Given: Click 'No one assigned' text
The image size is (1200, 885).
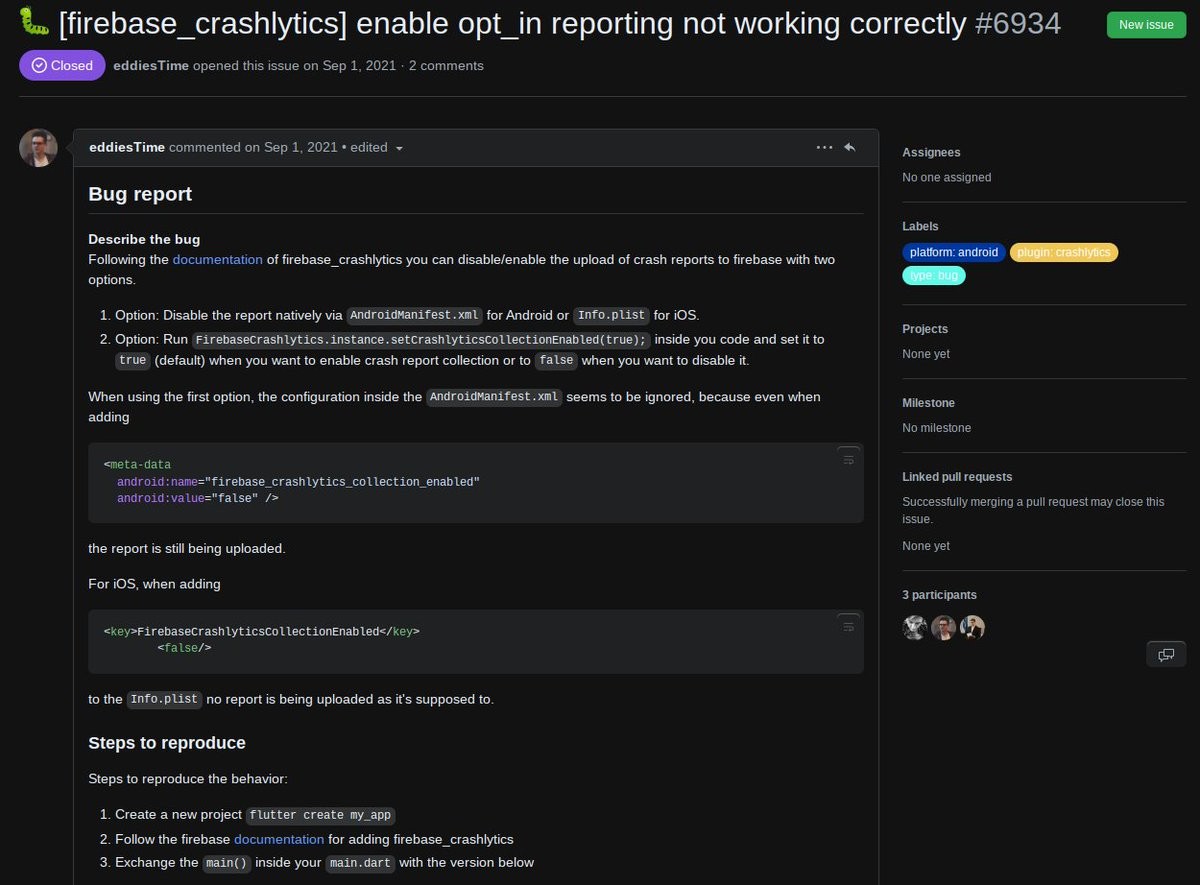Looking at the screenshot, I should 947,177.
